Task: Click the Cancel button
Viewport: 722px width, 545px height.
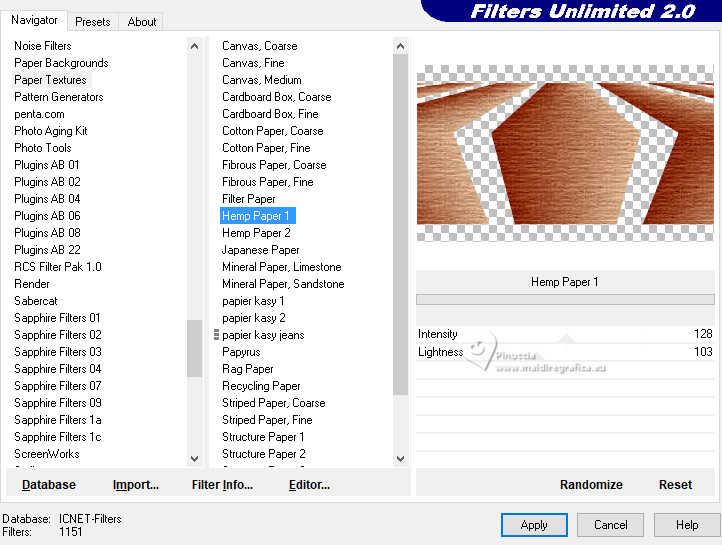Action: tap(611, 525)
